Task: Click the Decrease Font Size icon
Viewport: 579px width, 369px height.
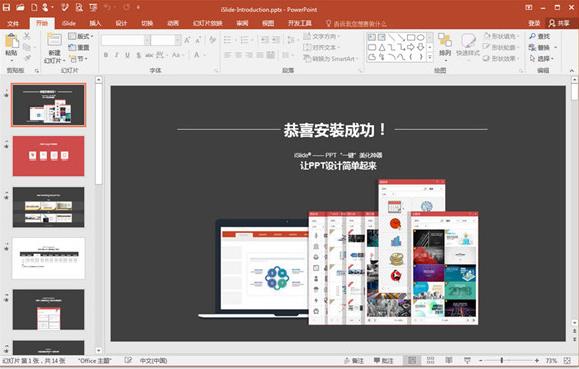Action: pos(198,40)
